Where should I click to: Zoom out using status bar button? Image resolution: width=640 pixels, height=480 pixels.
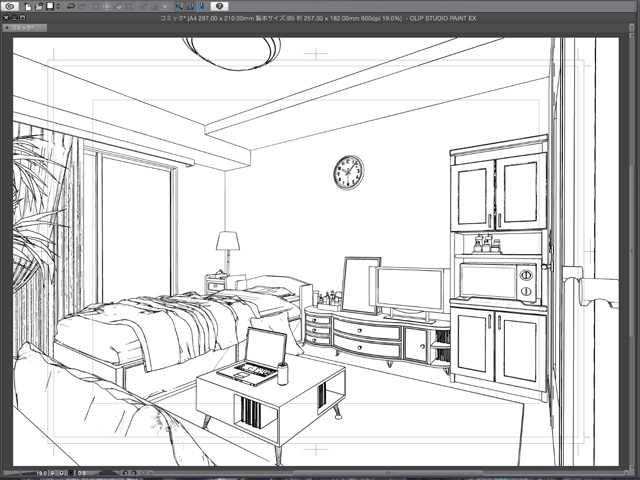point(53,473)
